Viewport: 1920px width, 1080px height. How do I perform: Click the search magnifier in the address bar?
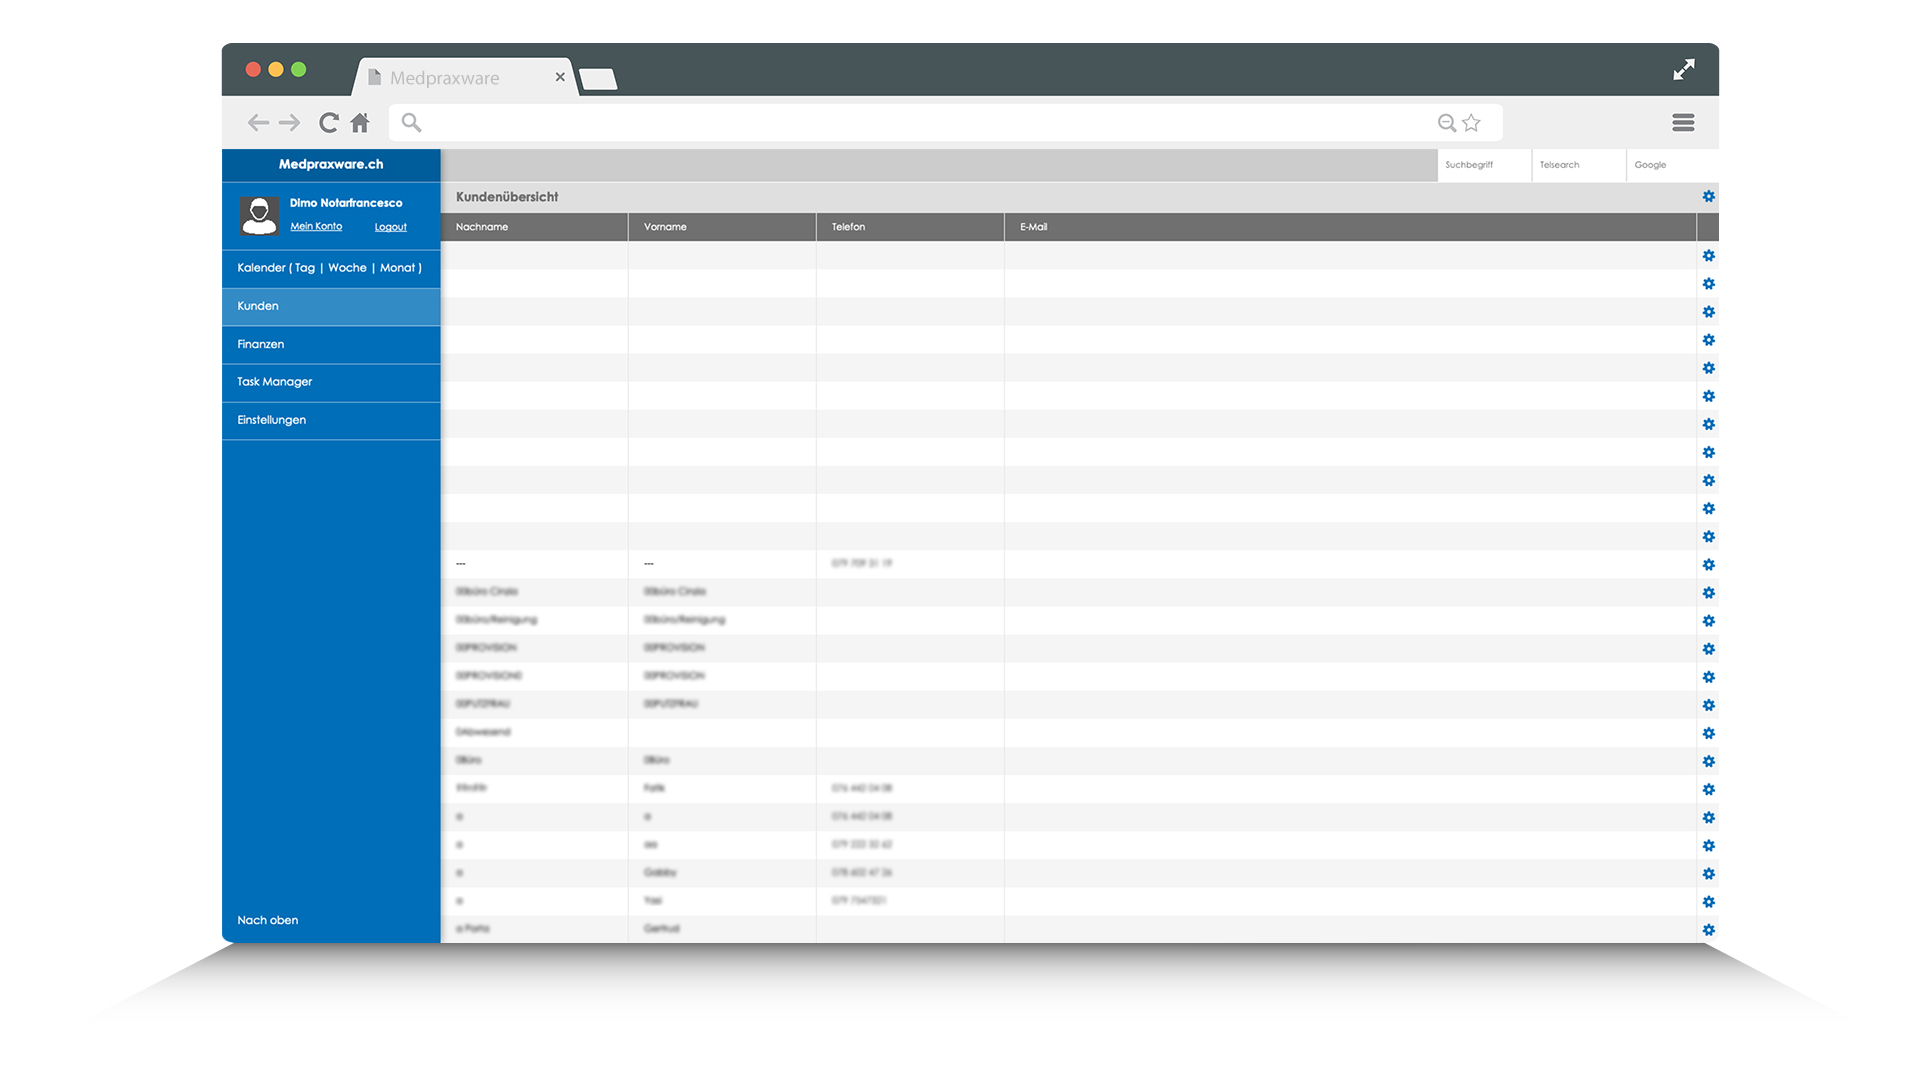pos(411,122)
